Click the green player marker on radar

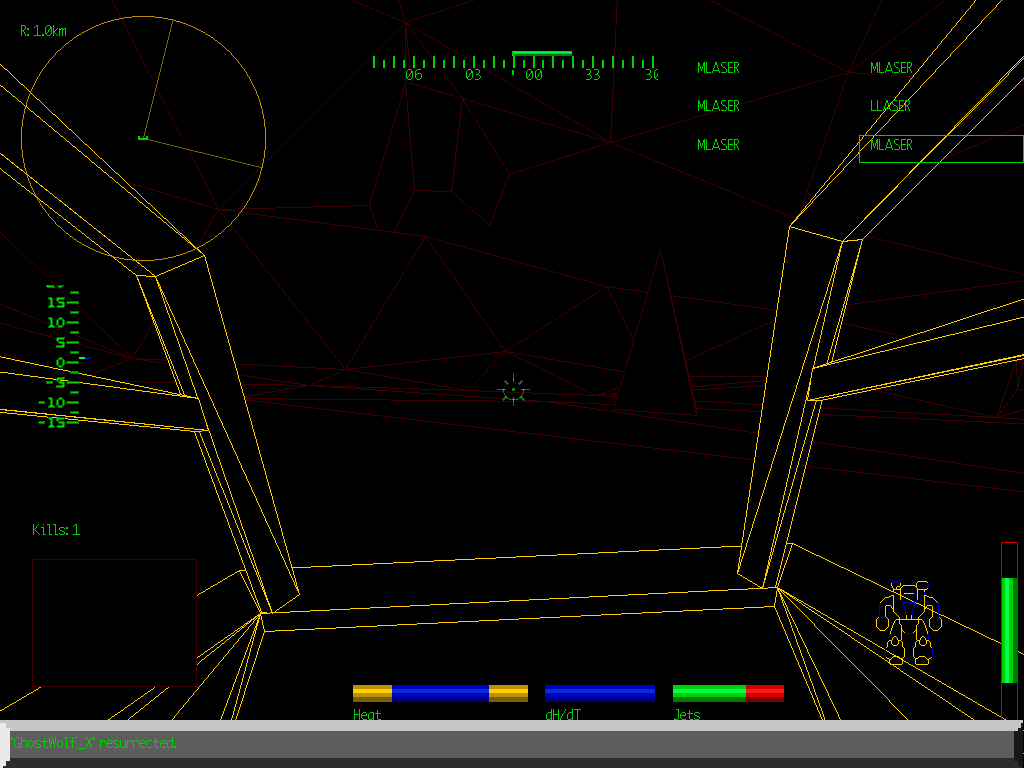143,137
